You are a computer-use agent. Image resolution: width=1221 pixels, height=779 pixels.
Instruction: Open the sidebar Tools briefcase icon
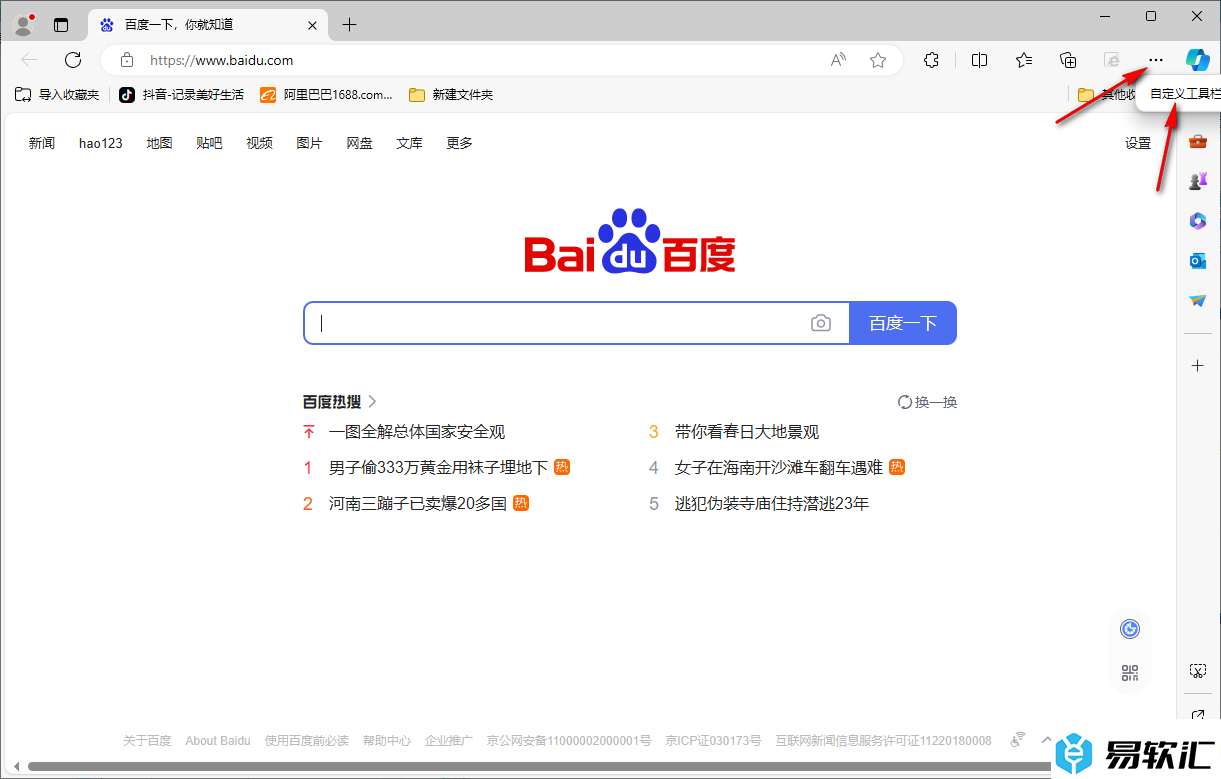point(1197,142)
